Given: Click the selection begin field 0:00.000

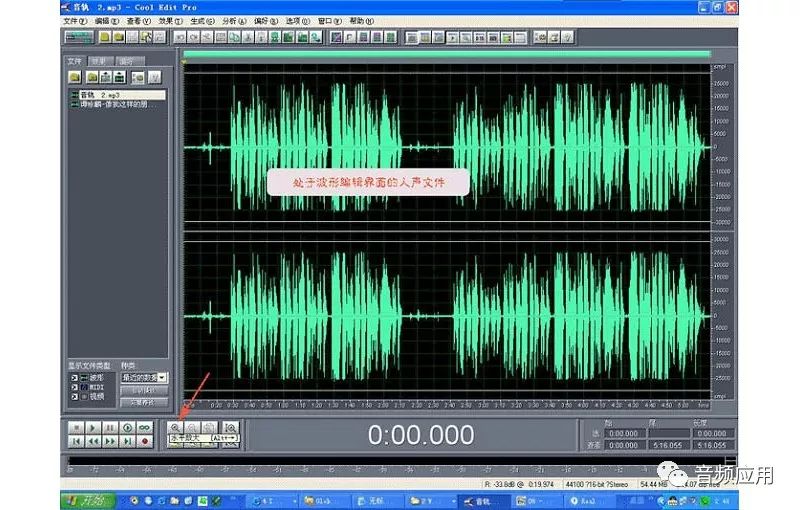Looking at the screenshot, I should 624,434.
